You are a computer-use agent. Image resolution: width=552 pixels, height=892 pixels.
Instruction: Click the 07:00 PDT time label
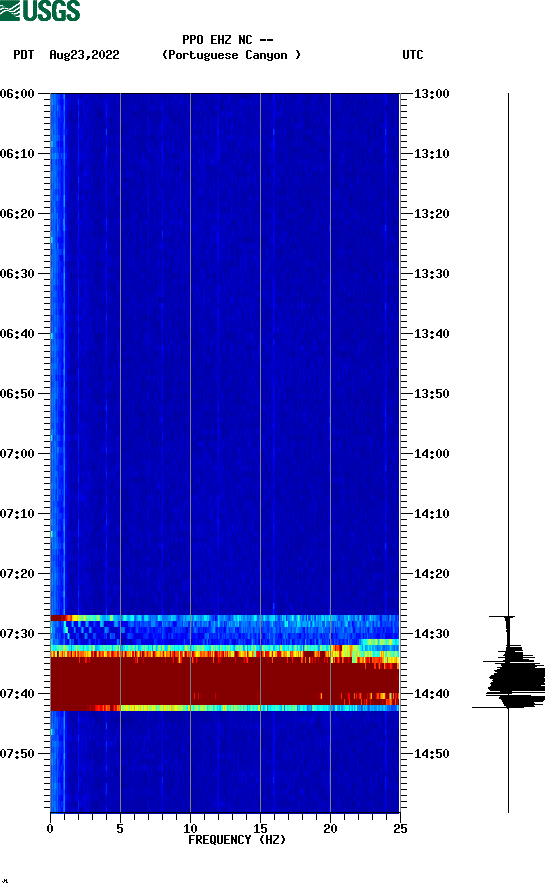[x=18, y=454]
